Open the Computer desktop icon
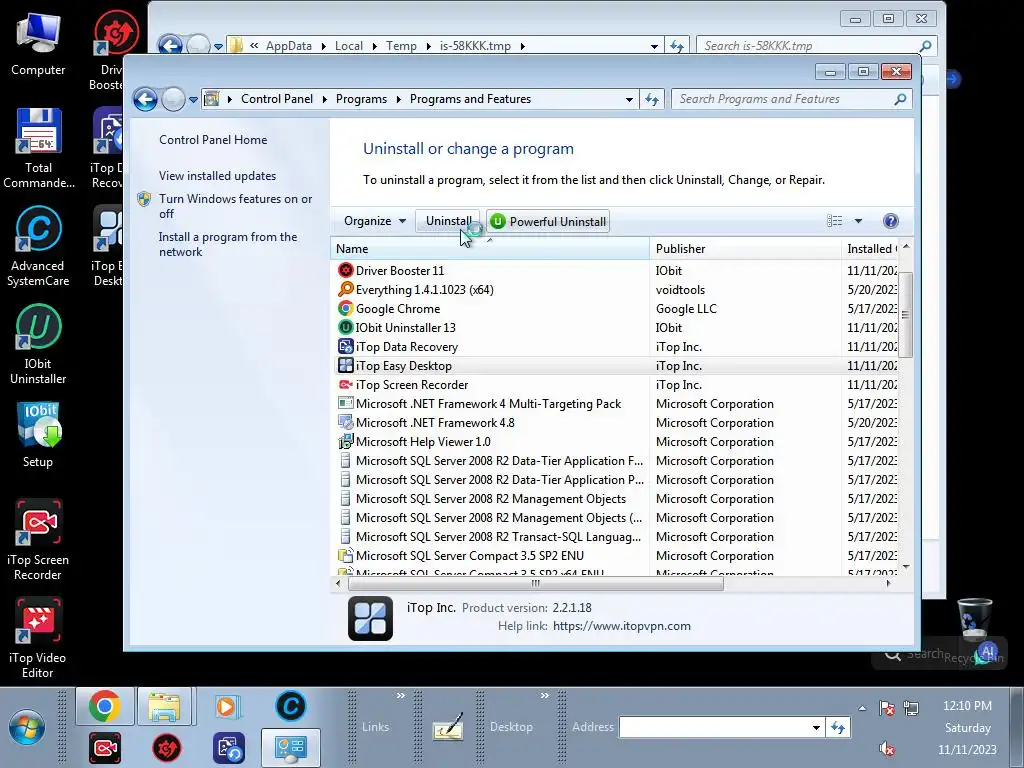1024x768 pixels. click(x=38, y=44)
